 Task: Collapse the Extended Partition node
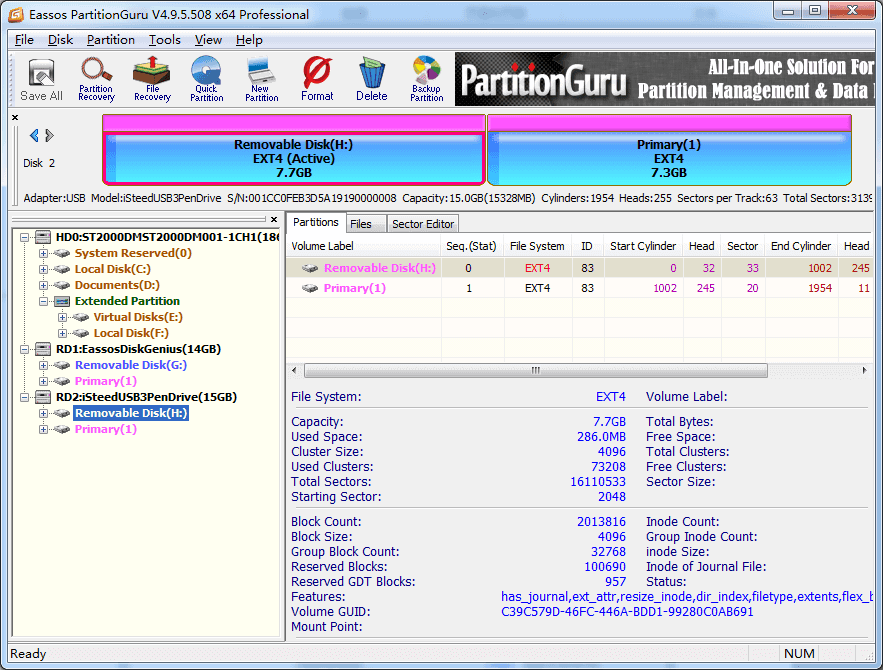coord(43,301)
